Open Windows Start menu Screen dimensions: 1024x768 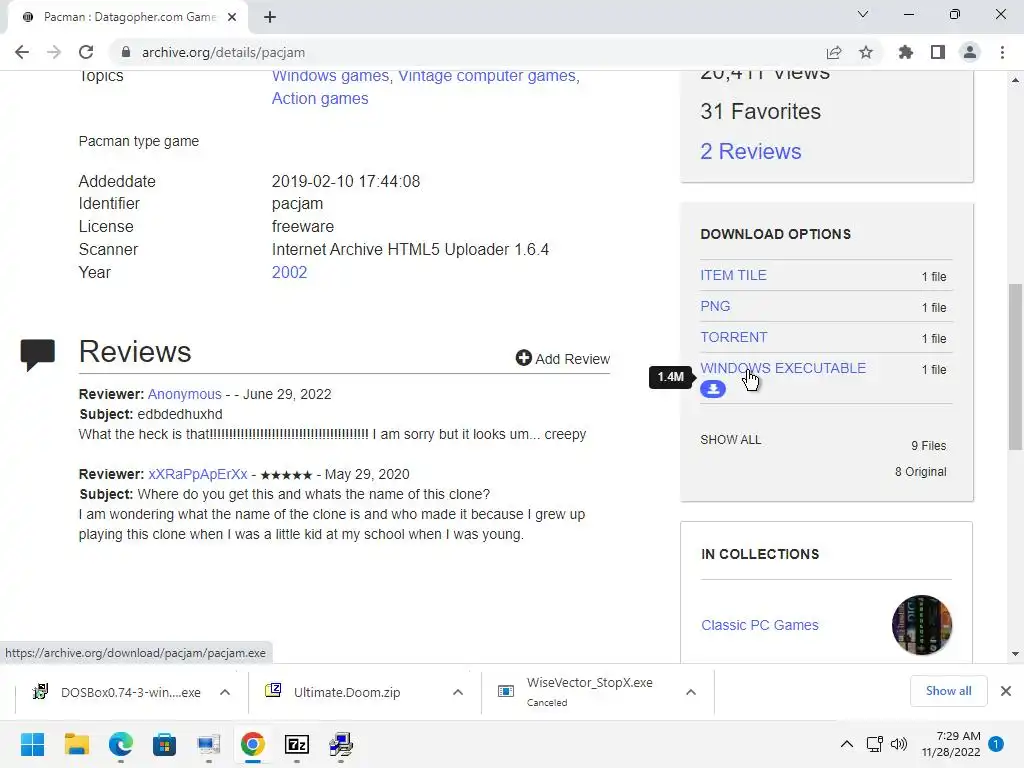point(33,744)
